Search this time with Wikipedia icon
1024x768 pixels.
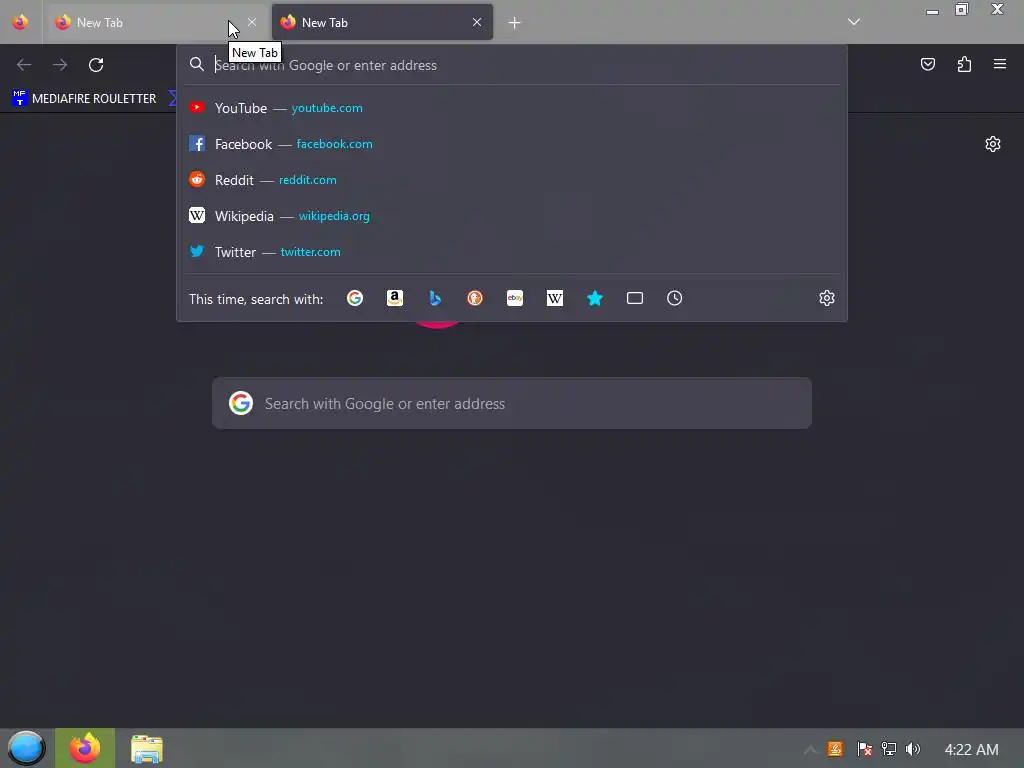[554, 298]
